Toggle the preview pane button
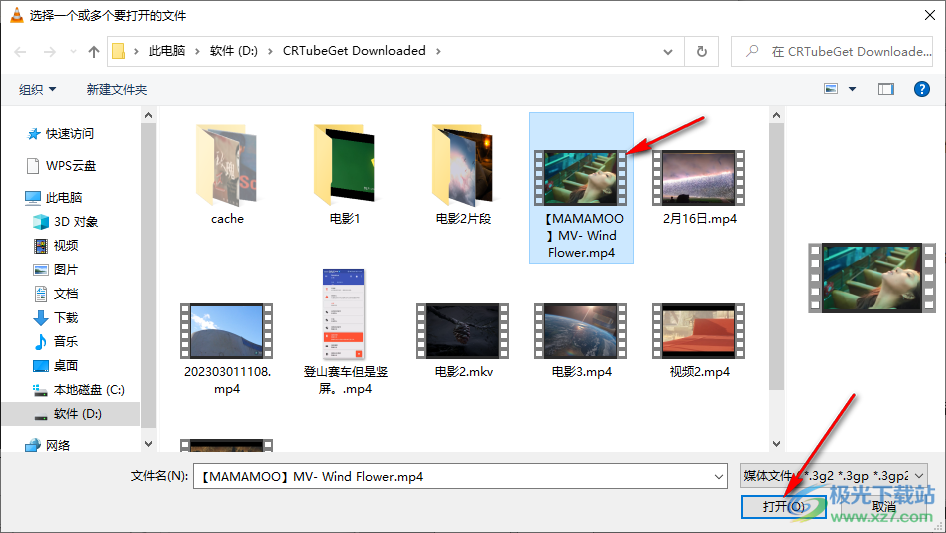 (x=886, y=89)
